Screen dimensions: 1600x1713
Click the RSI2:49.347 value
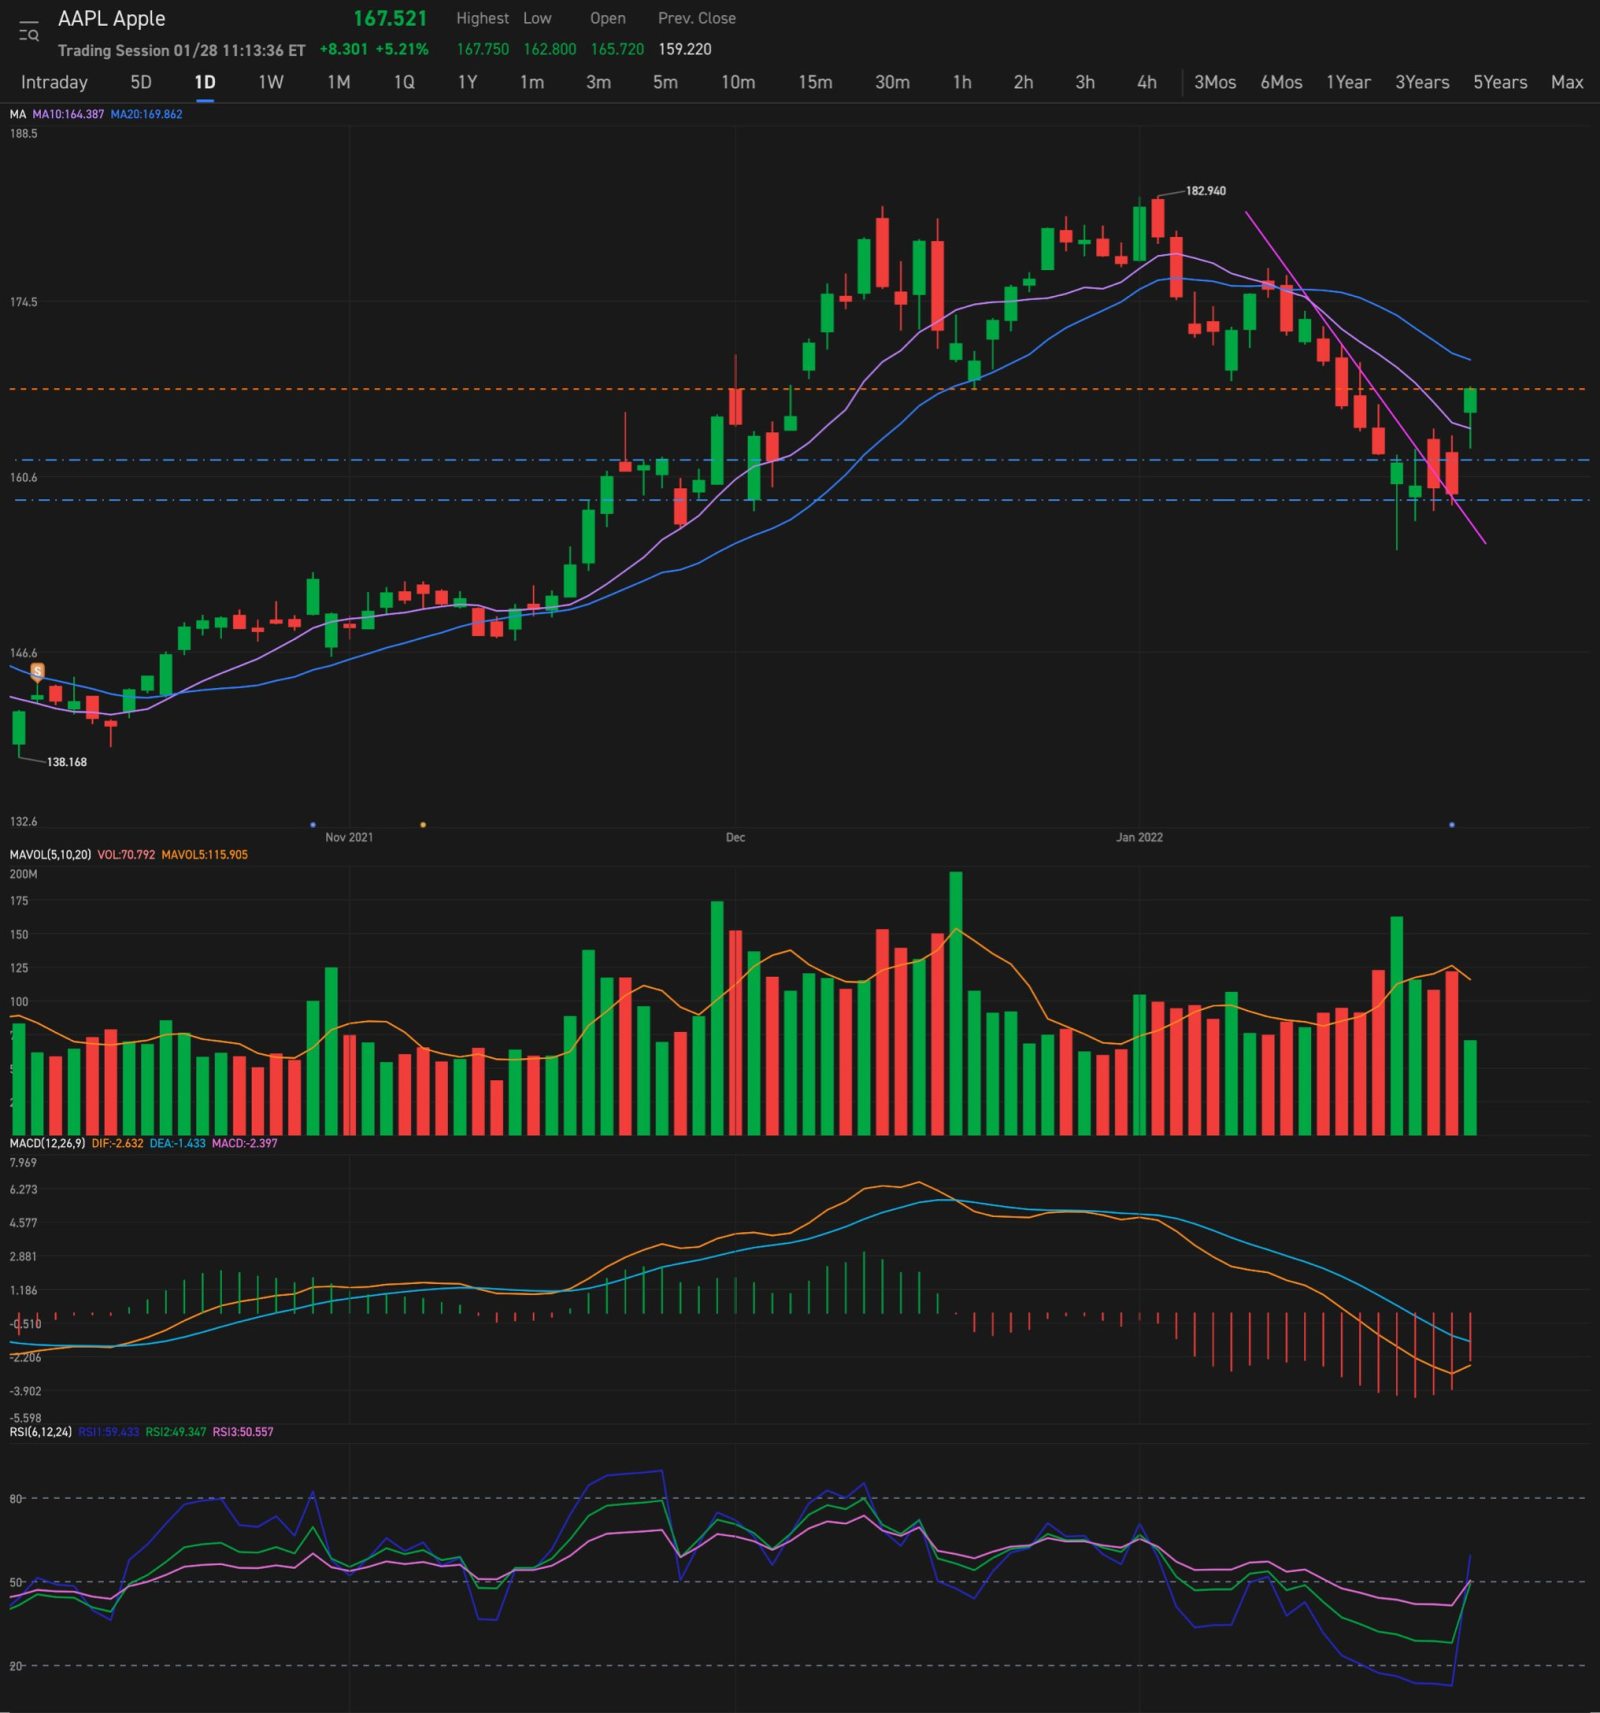(x=176, y=1432)
